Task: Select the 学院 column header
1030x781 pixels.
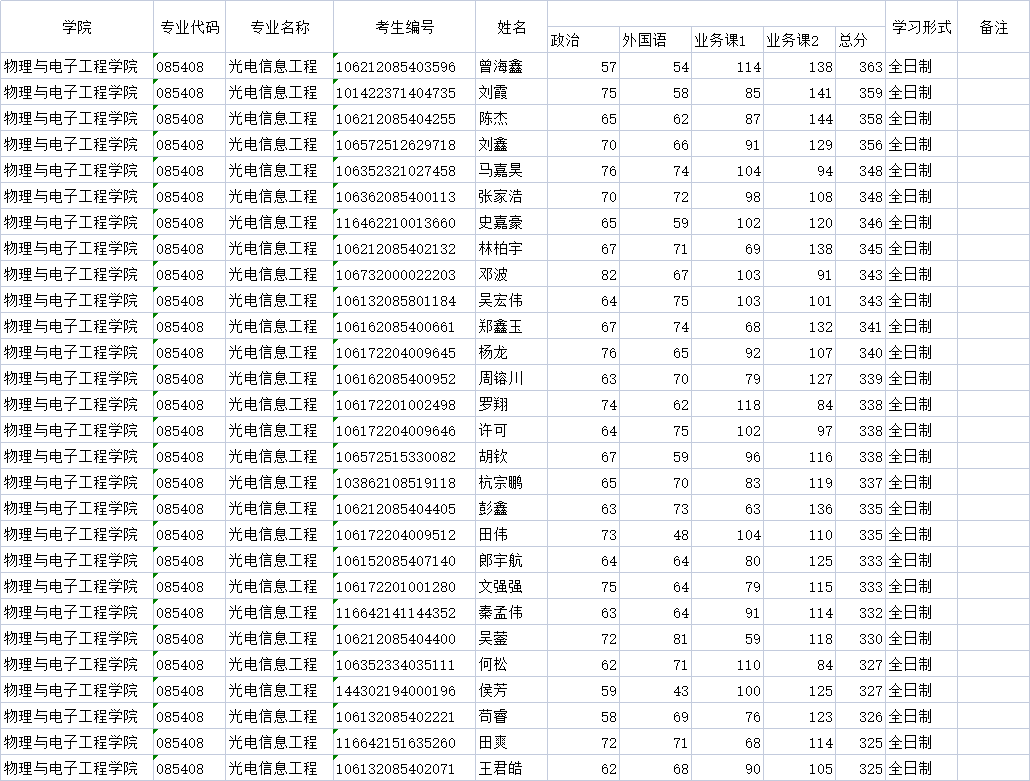Action: point(77,27)
